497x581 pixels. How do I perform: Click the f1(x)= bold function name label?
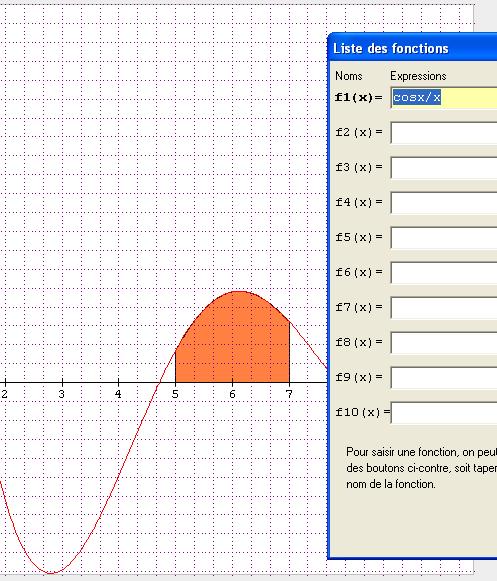[358, 97]
